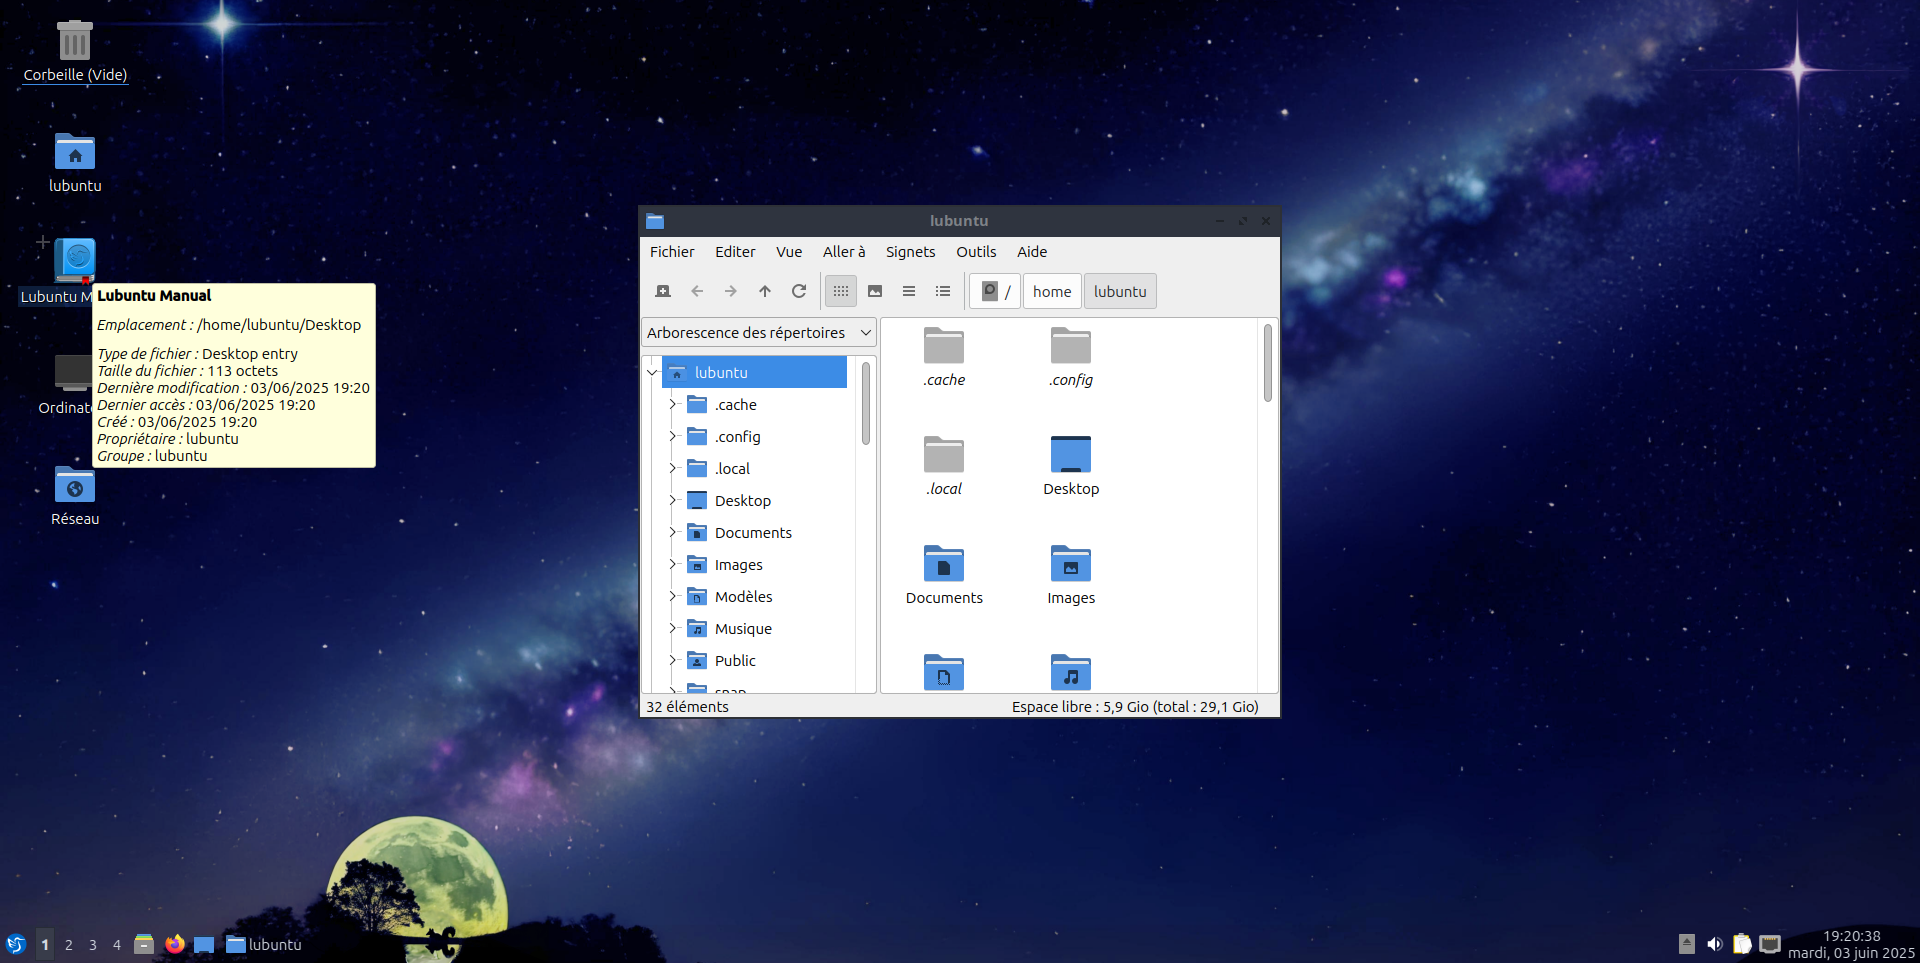Expand the Musique folder in tree
This screenshot has height=963, width=1920.
coord(673,628)
